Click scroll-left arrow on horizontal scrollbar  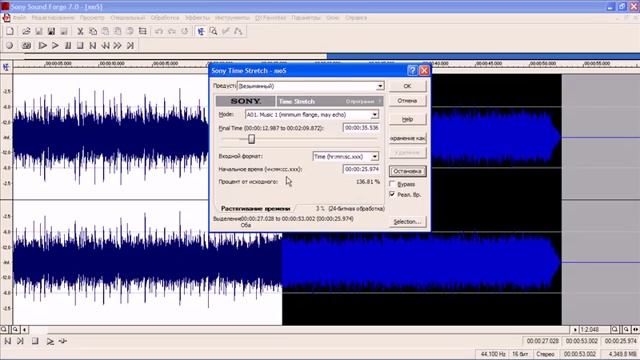point(24,329)
